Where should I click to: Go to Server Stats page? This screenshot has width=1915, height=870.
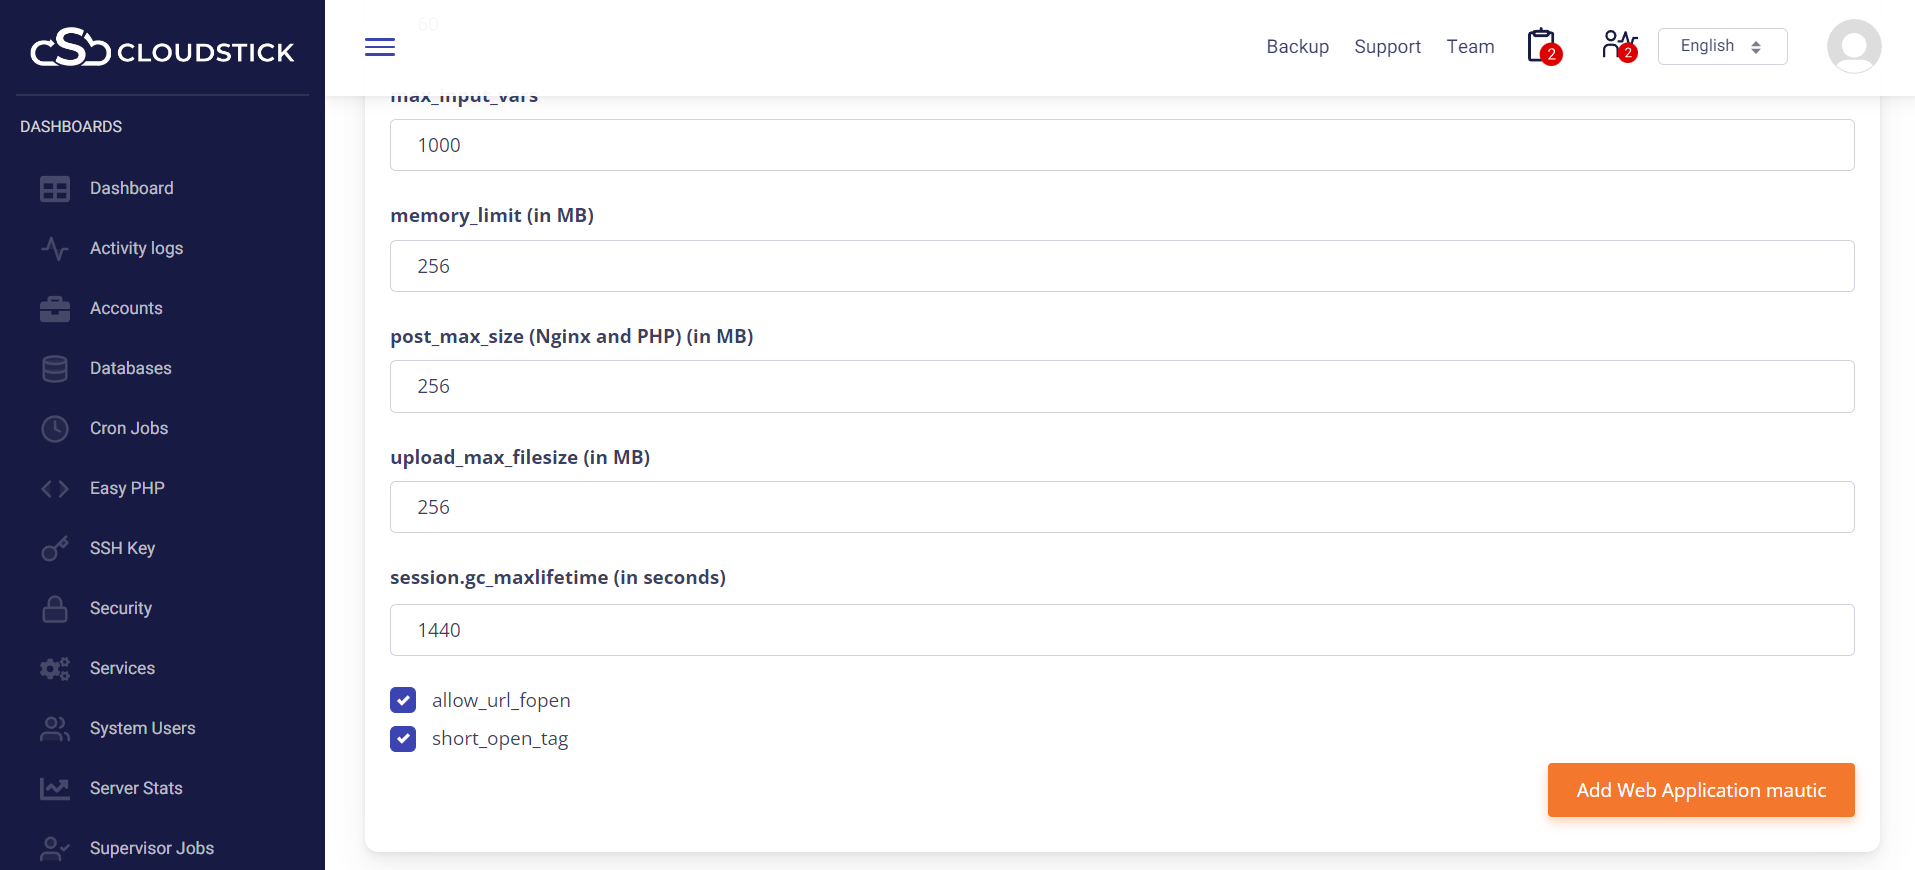[136, 788]
